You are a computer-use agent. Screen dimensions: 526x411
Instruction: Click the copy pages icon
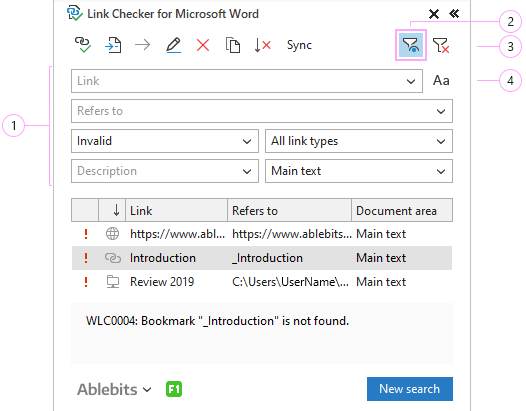[233, 45]
